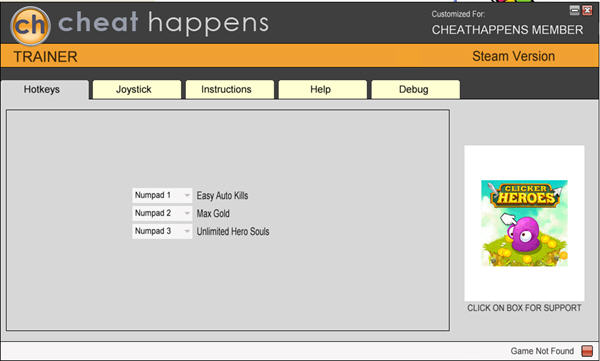Click the Max Gold label

pos(213,214)
